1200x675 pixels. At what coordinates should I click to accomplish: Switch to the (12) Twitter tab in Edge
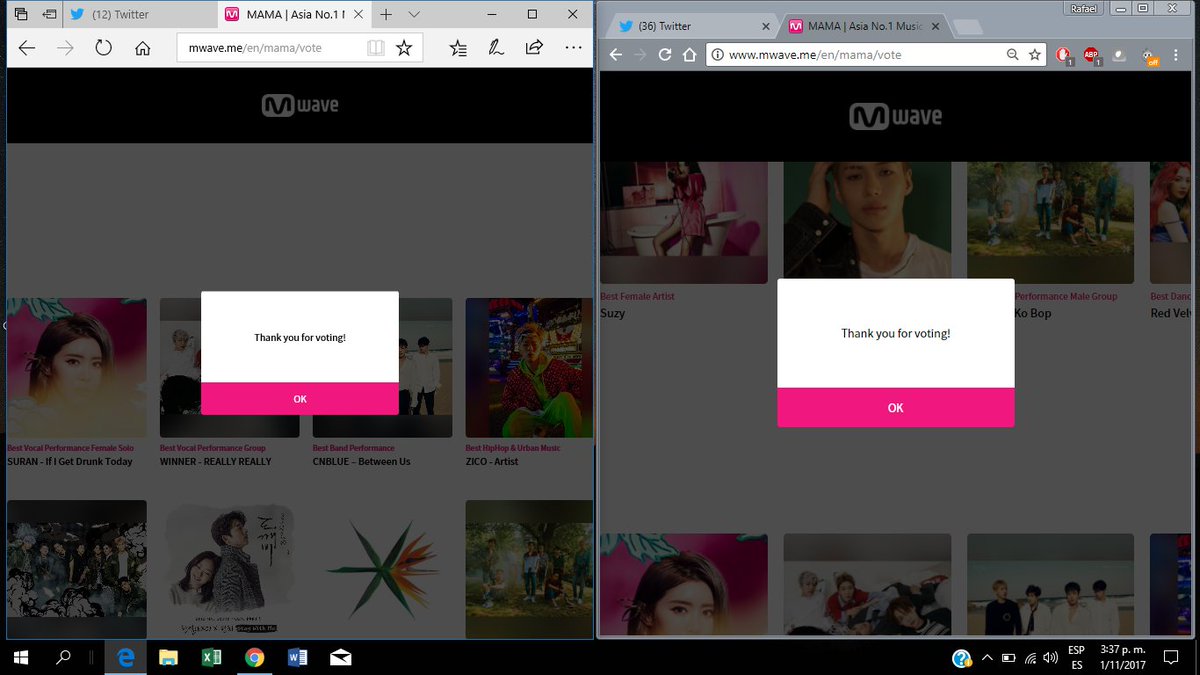[x=139, y=15]
